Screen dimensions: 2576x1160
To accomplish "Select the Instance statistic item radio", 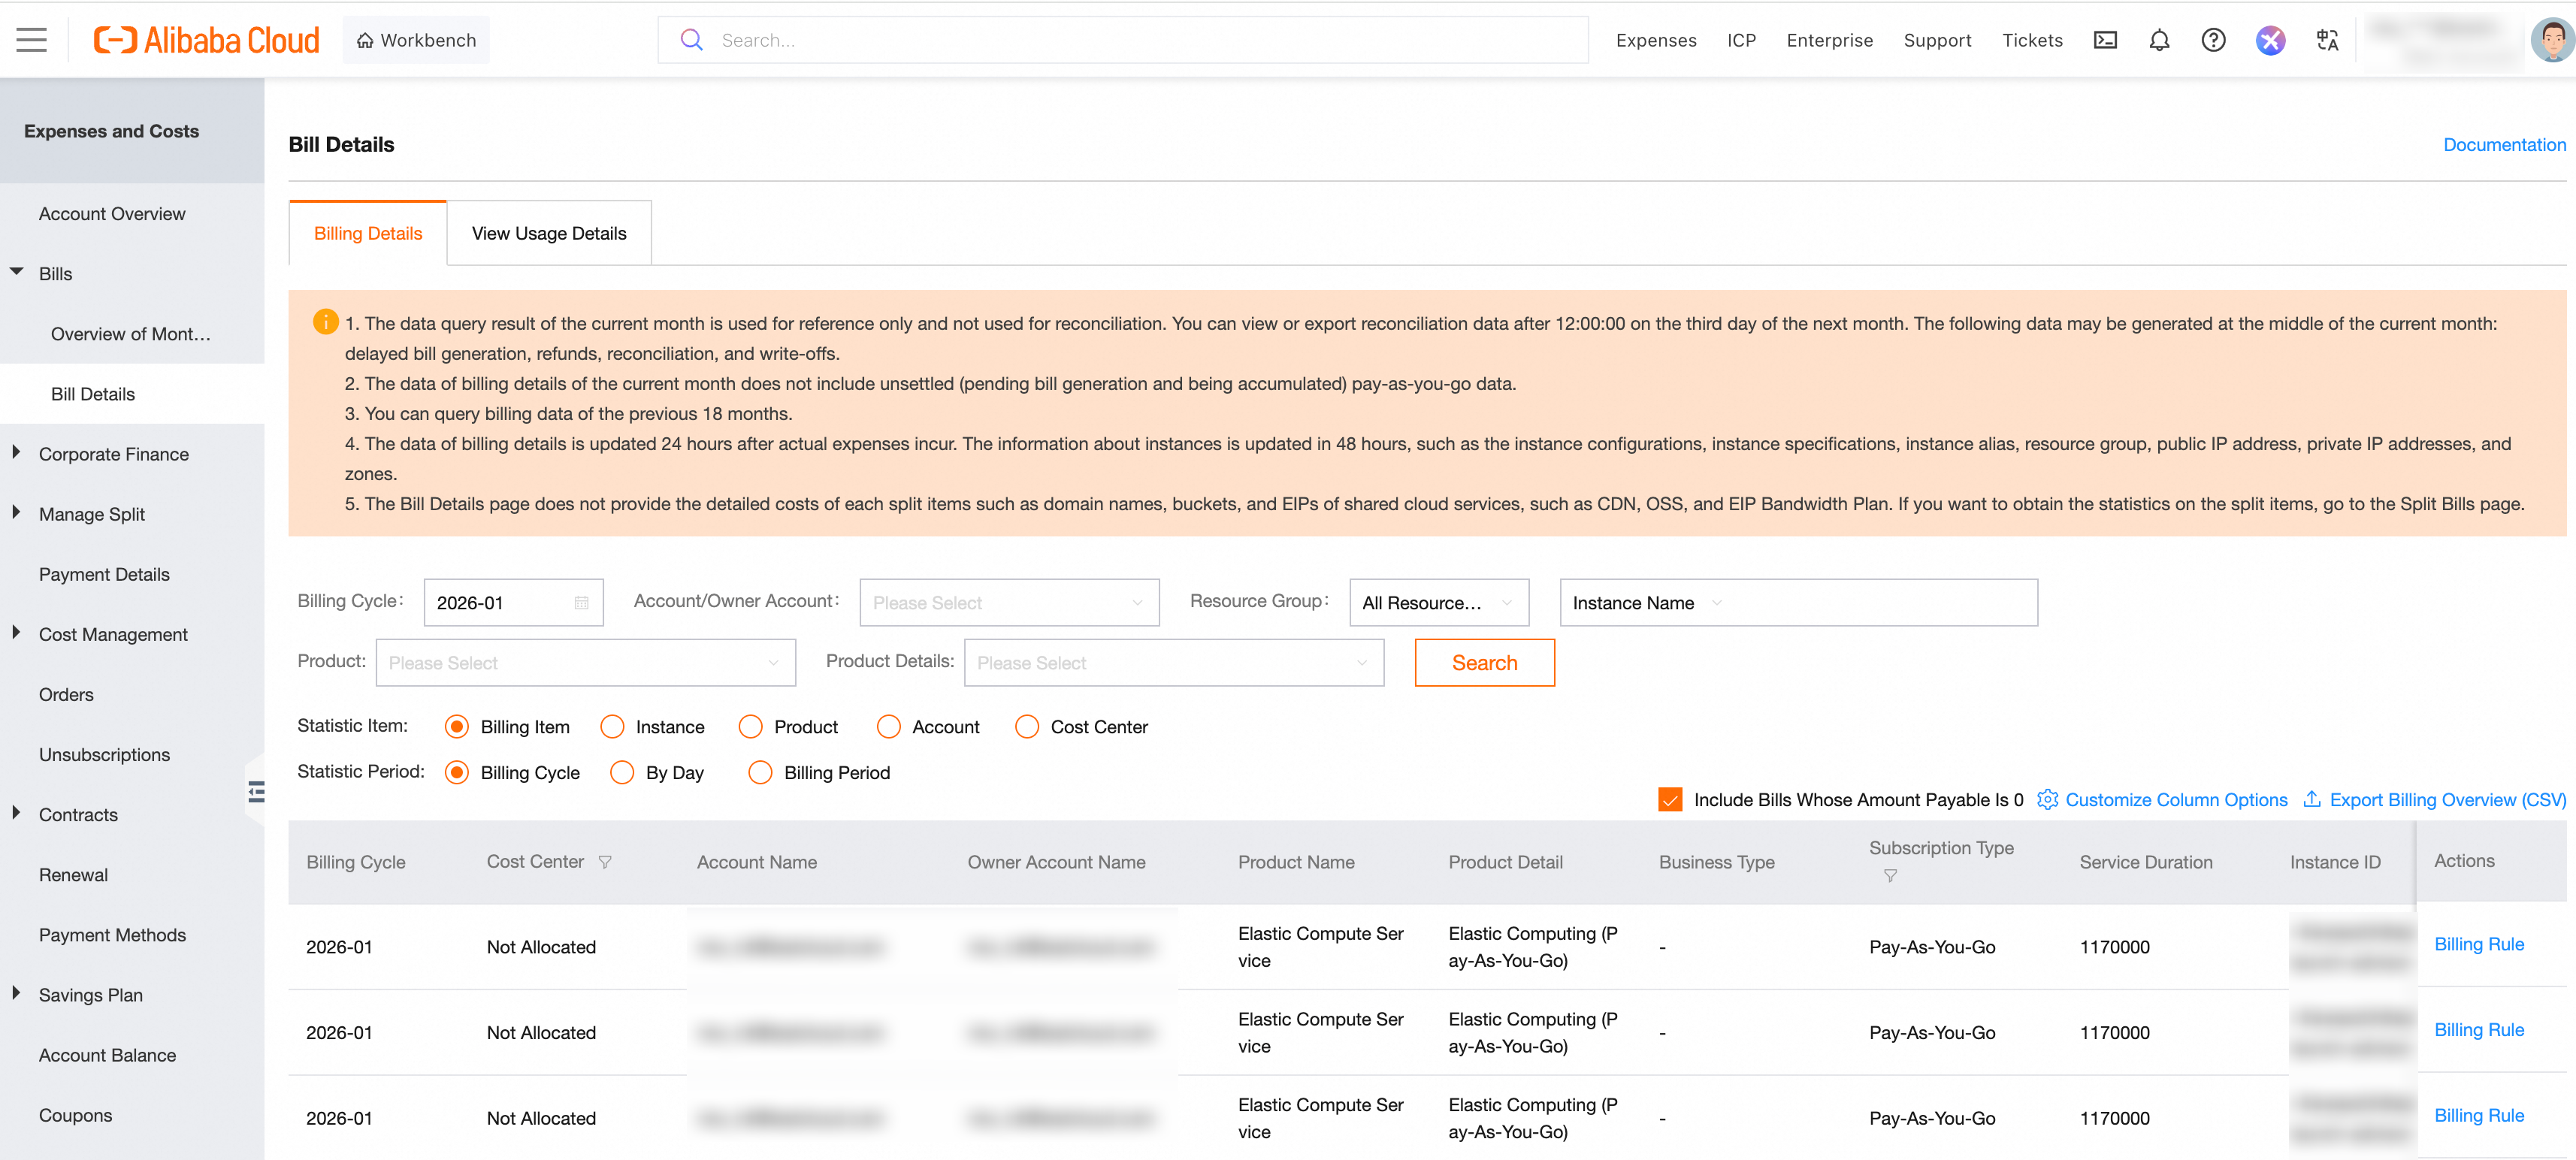I will (612, 727).
